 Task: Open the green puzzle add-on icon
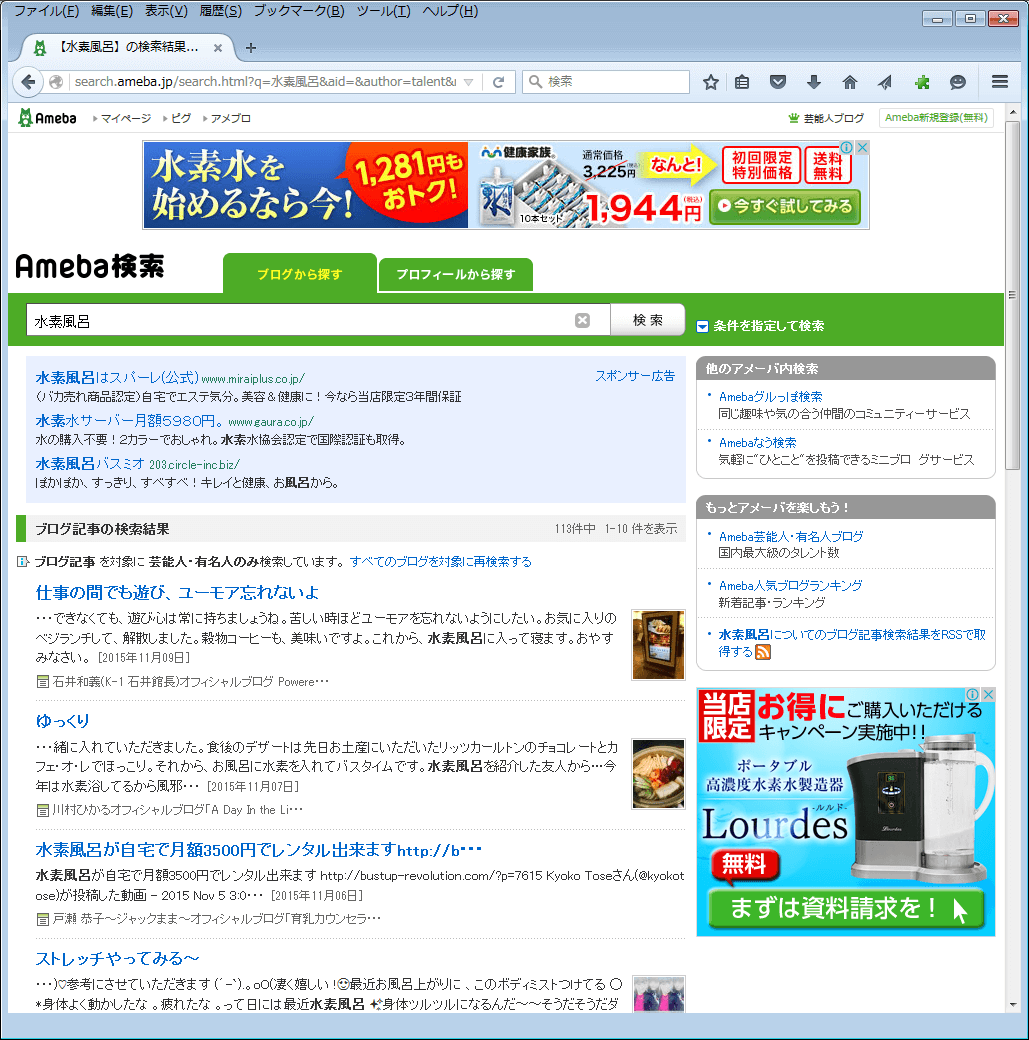pyautogui.click(x=922, y=82)
